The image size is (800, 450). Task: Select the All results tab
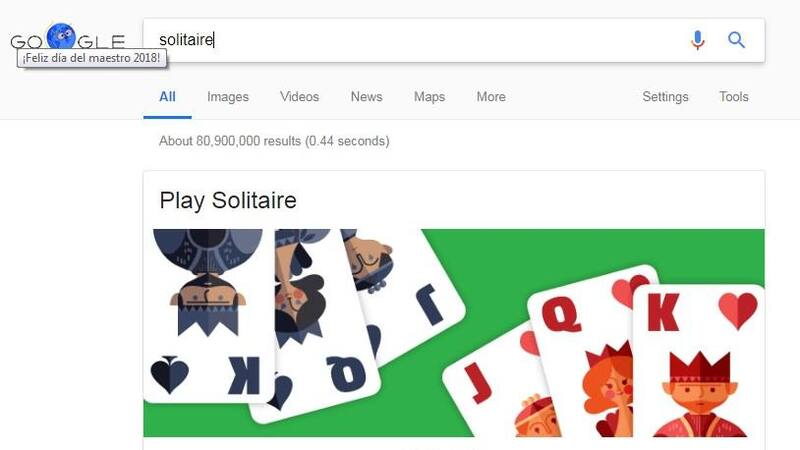click(167, 96)
